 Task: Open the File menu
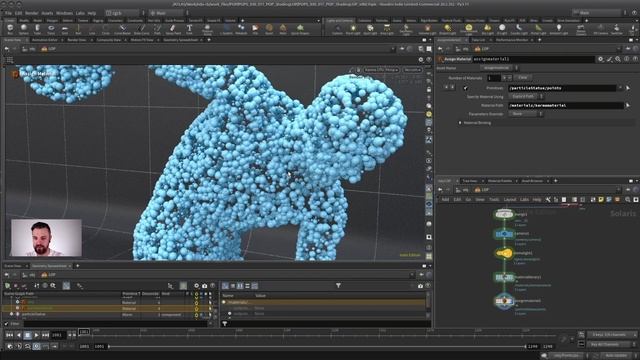(x=8, y=13)
